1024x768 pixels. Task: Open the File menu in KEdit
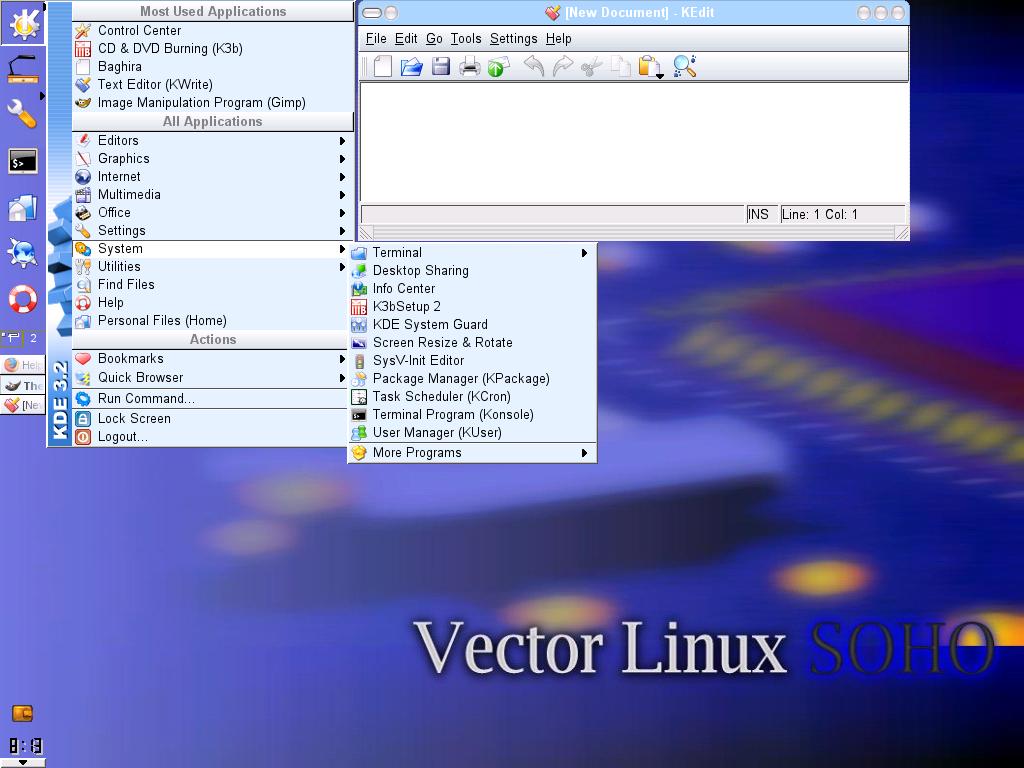point(376,39)
